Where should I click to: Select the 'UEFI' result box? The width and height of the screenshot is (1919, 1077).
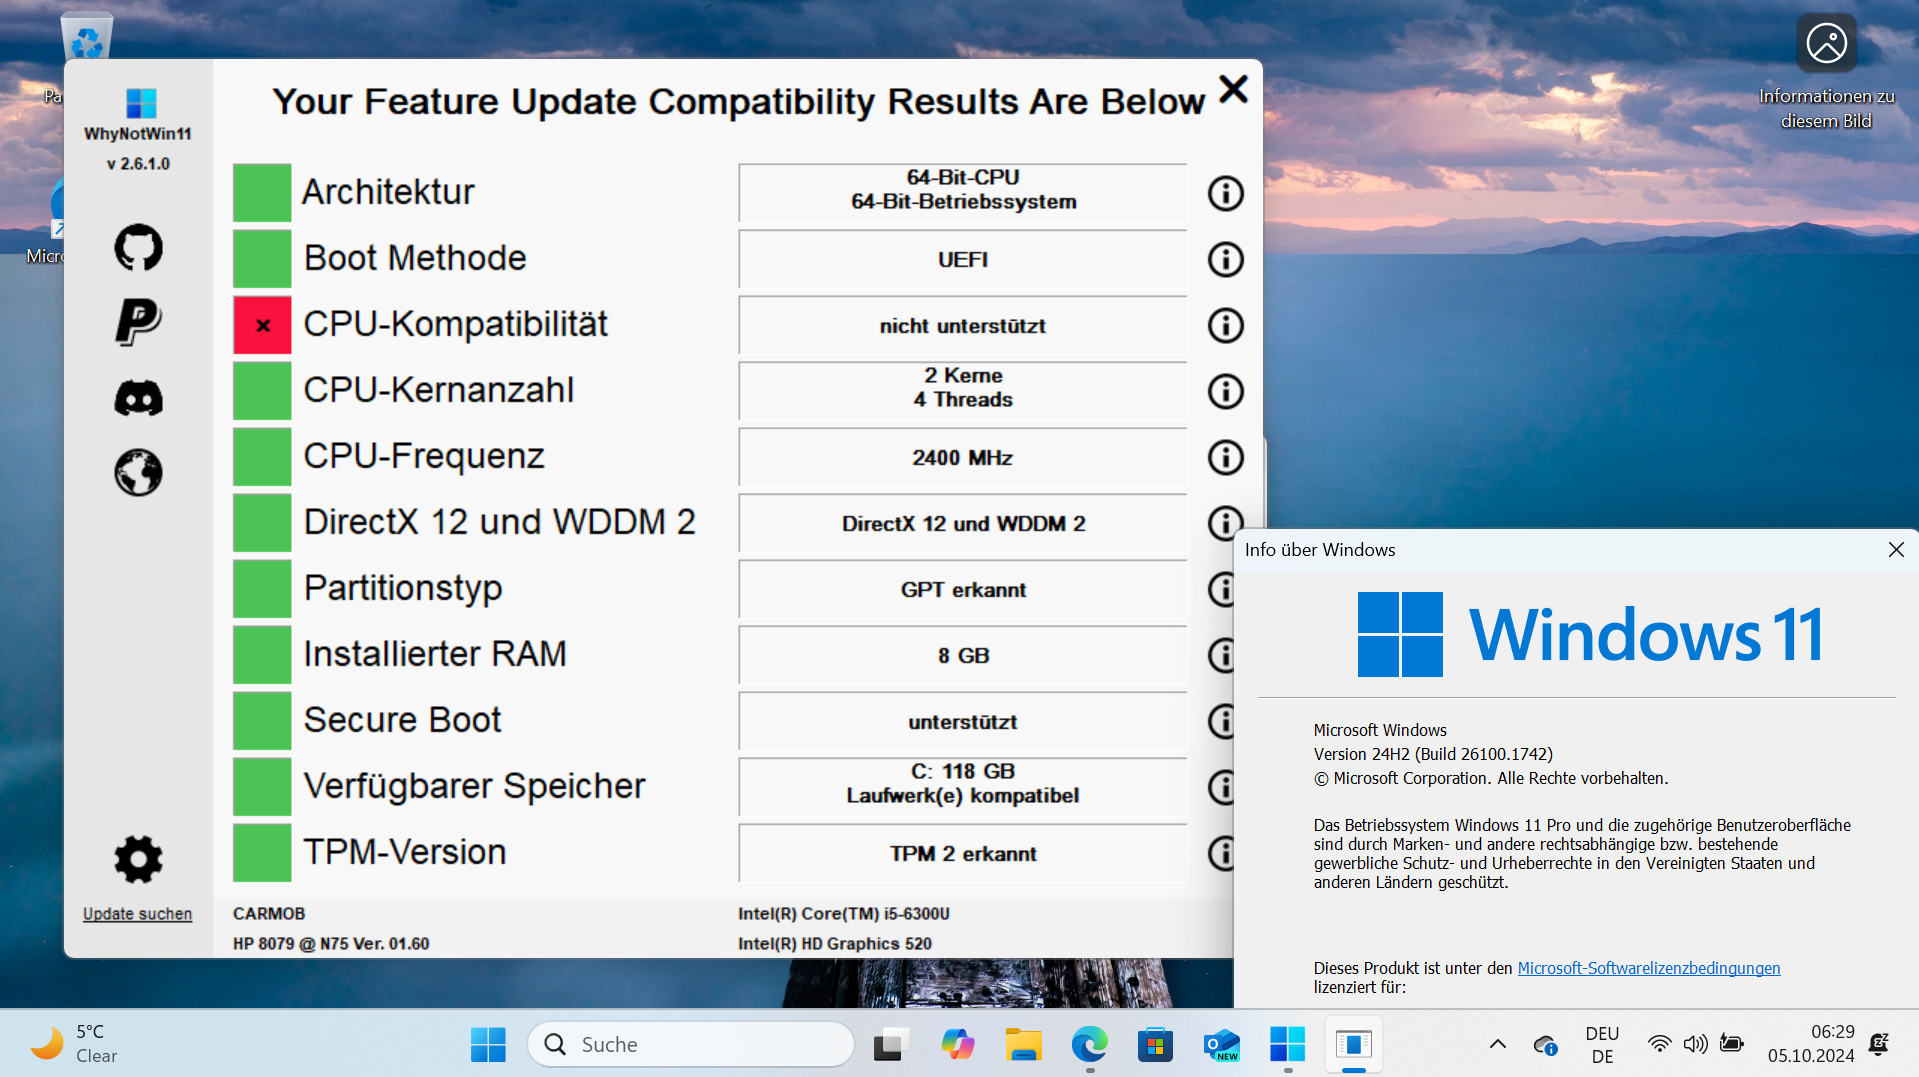click(962, 259)
